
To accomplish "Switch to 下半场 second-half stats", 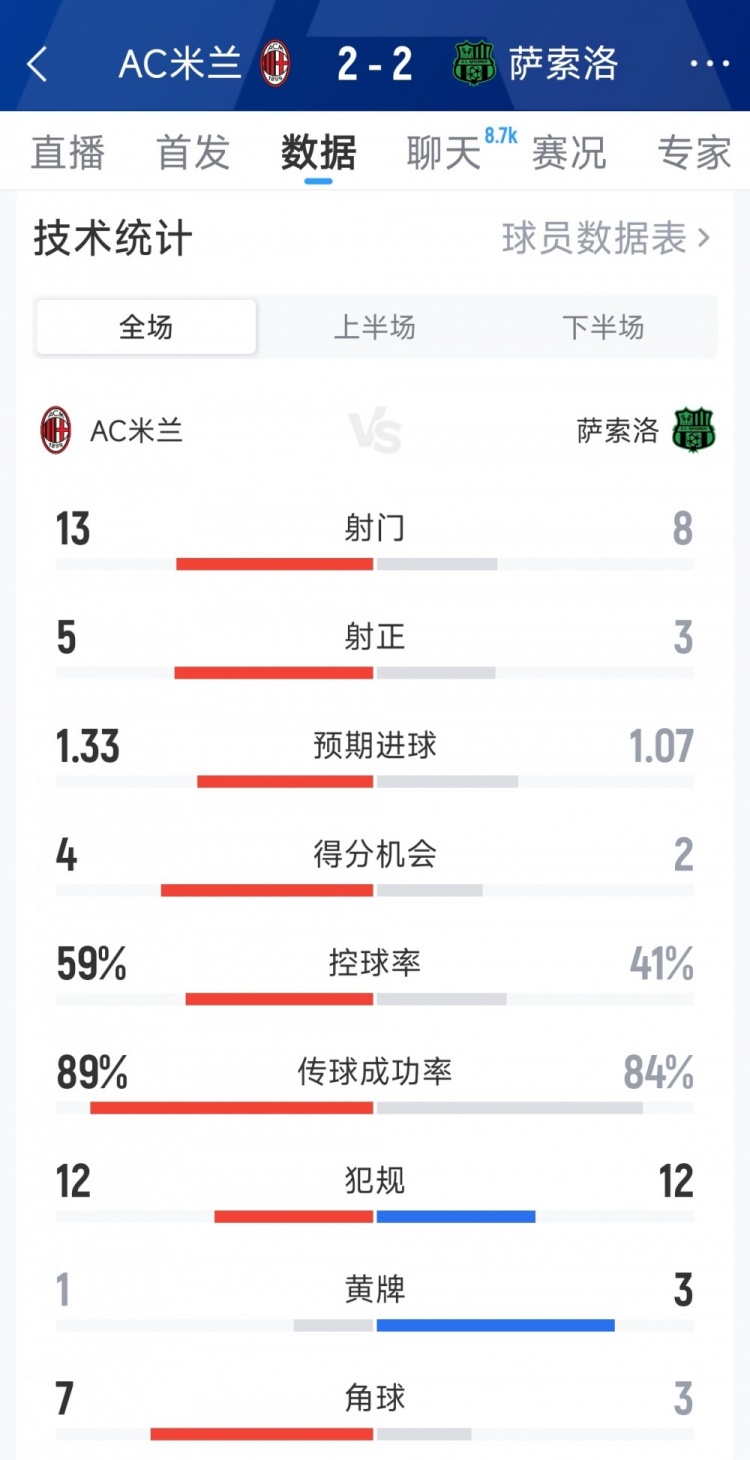I will pos(603,327).
